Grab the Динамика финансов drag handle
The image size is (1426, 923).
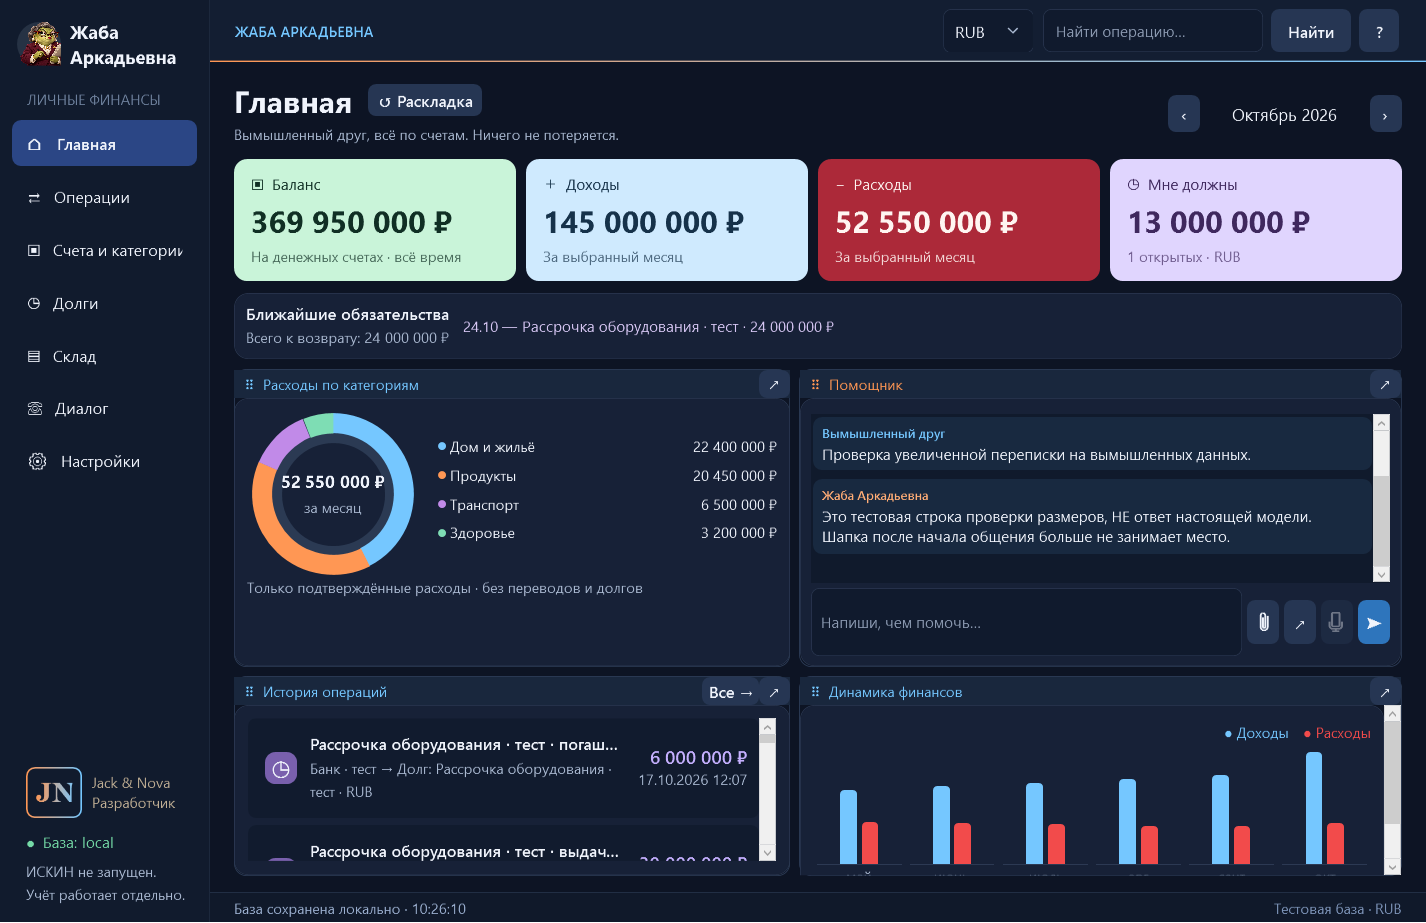[815, 692]
